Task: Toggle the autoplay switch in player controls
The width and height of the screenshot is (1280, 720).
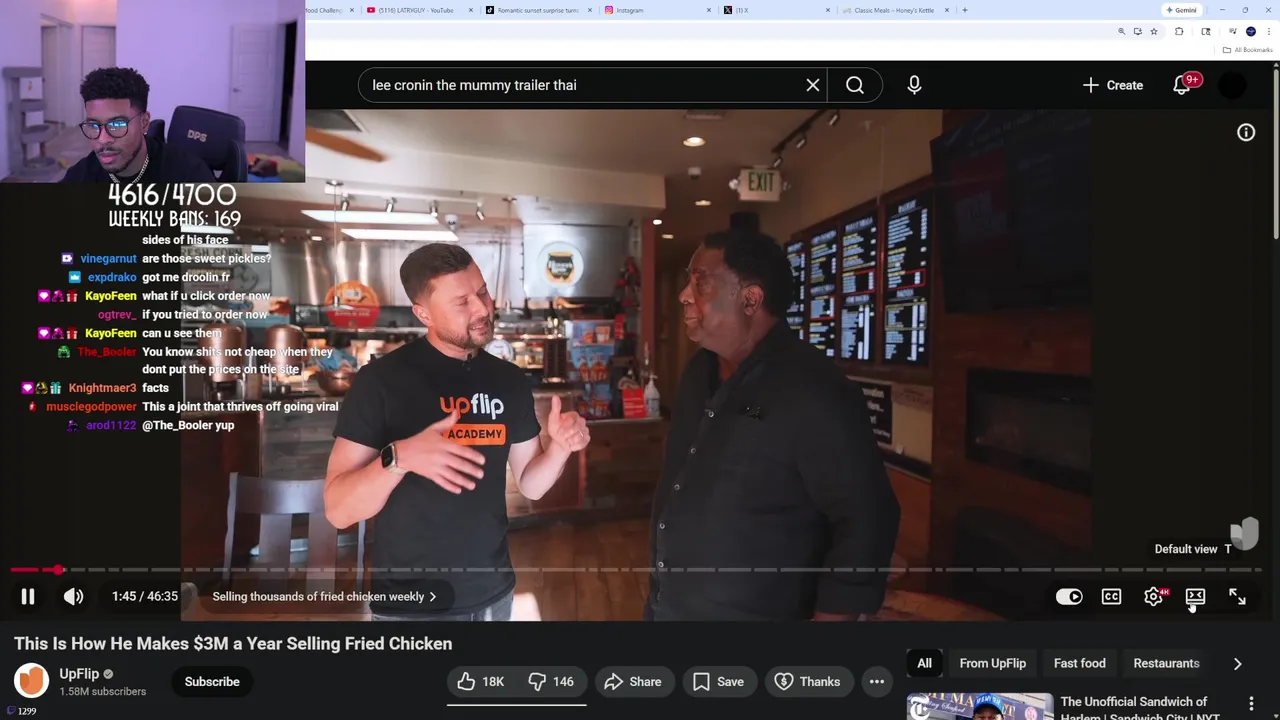Action: pyautogui.click(x=1069, y=596)
